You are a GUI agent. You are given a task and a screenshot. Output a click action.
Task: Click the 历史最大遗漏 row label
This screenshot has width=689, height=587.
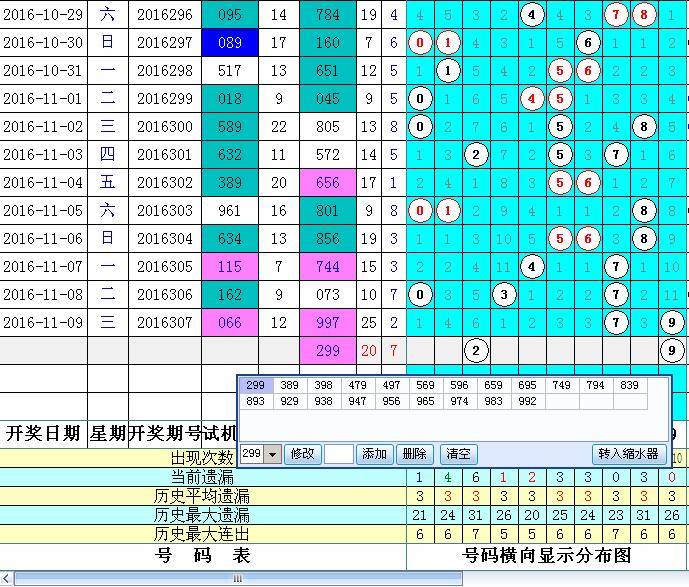202,515
